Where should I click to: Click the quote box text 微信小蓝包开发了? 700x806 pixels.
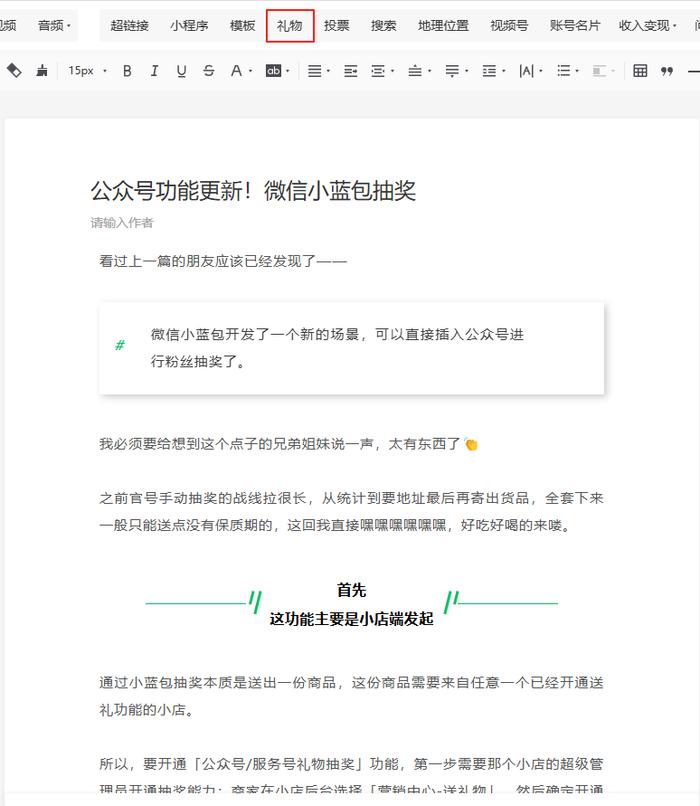pyautogui.click(x=337, y=348)
